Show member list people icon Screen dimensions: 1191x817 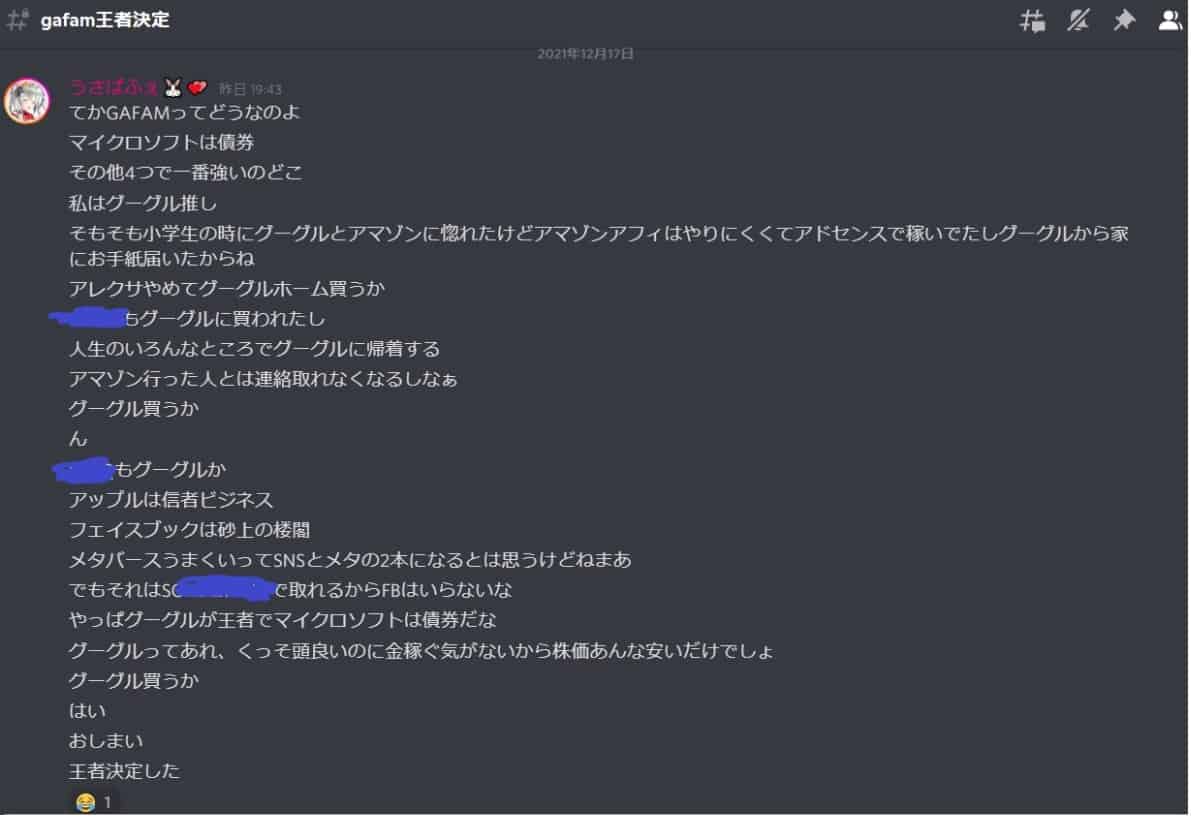click(1170, 21)
